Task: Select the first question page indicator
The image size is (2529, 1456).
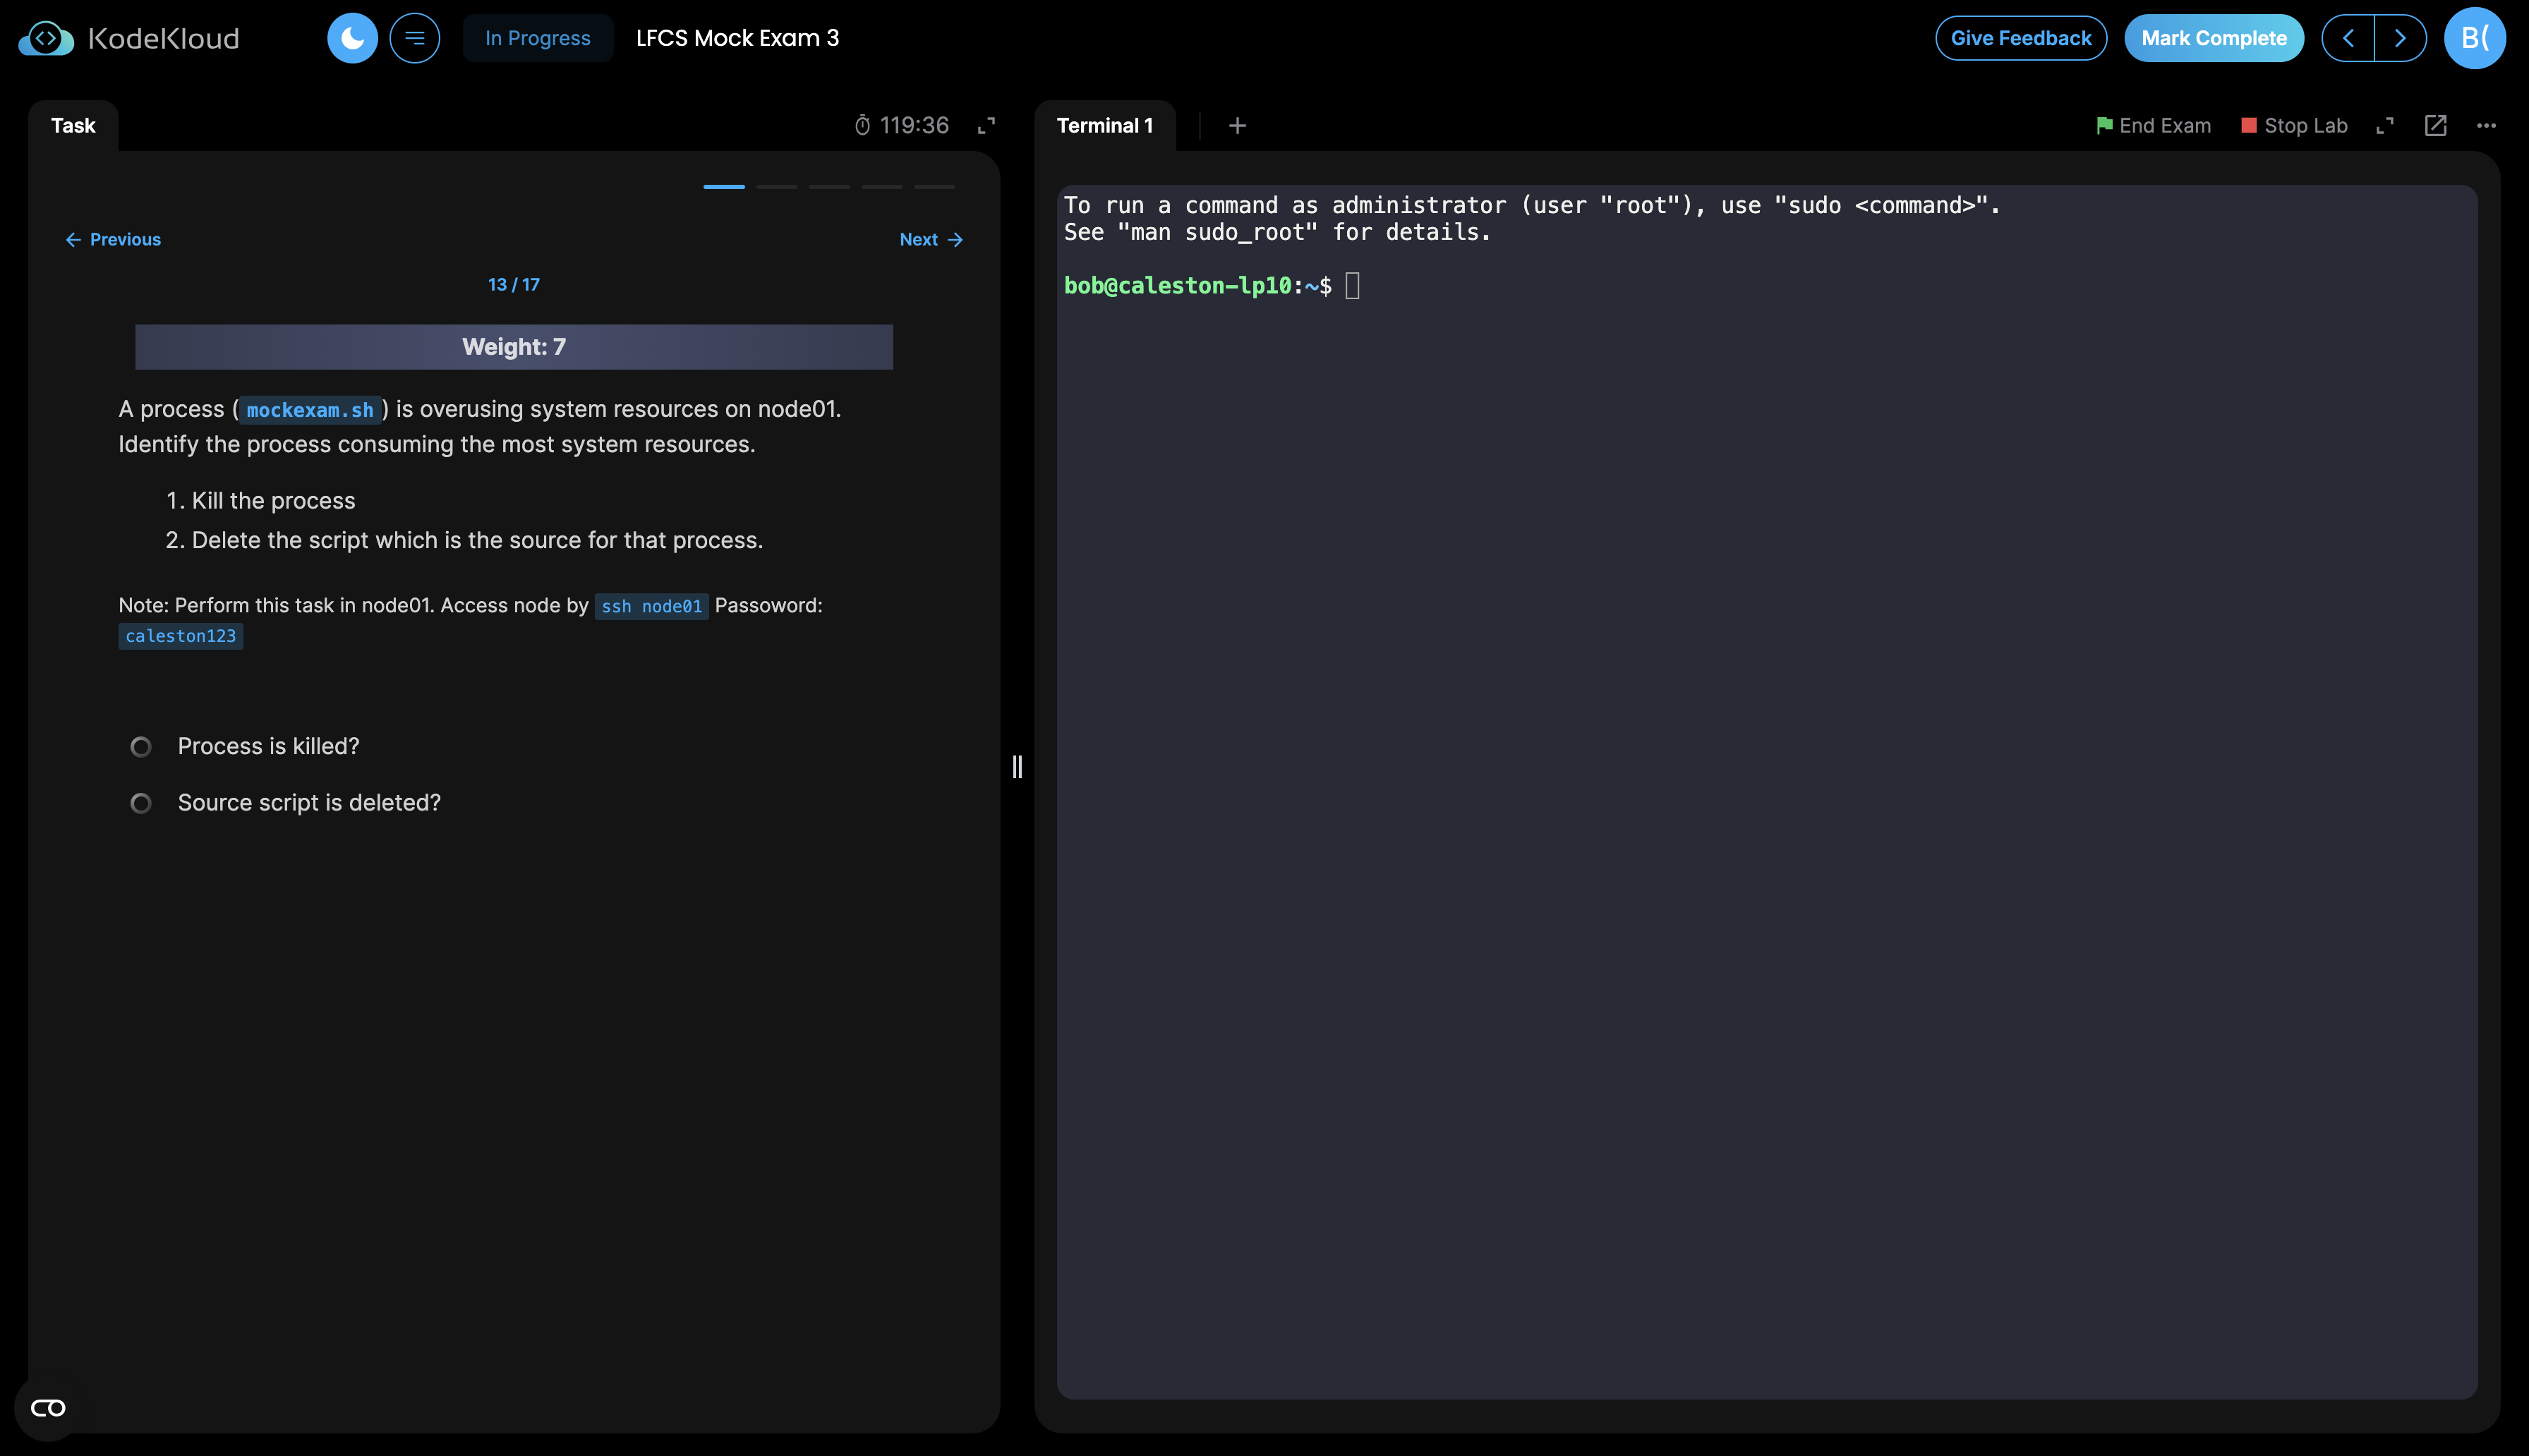Action: (x=724, y=186)
